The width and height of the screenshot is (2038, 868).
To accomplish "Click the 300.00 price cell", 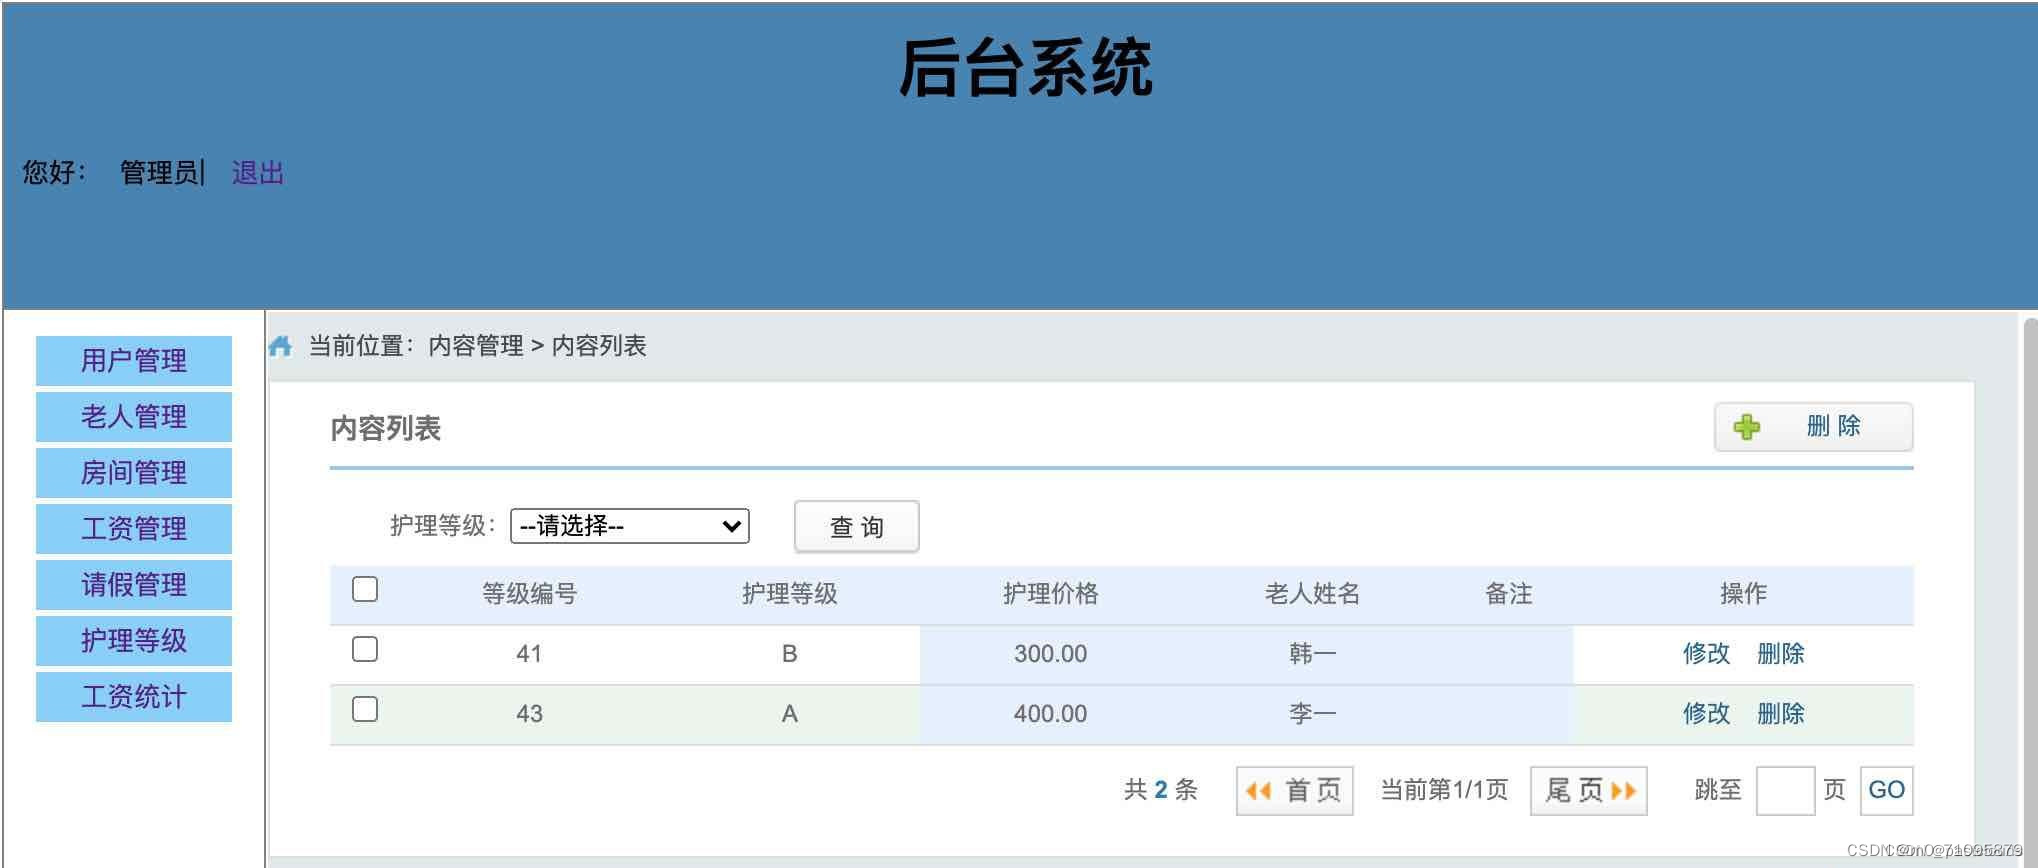I will coord(1050,654).
